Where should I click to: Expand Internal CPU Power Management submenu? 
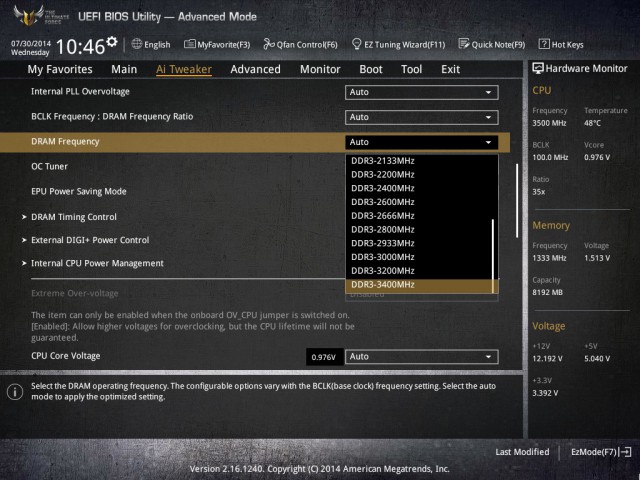click(x=97, y=263)
